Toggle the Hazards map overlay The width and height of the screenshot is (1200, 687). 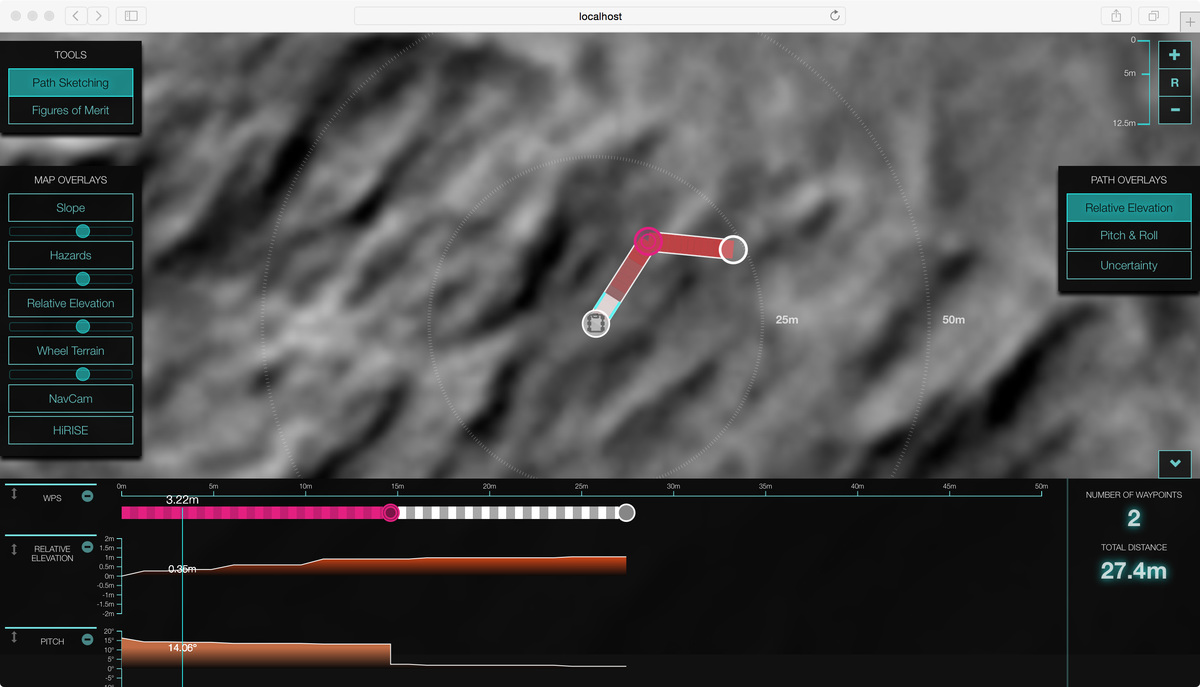[71, 256]
